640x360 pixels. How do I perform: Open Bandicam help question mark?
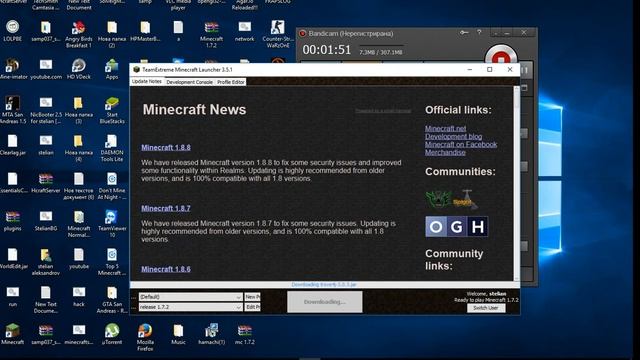coord(479,32)
